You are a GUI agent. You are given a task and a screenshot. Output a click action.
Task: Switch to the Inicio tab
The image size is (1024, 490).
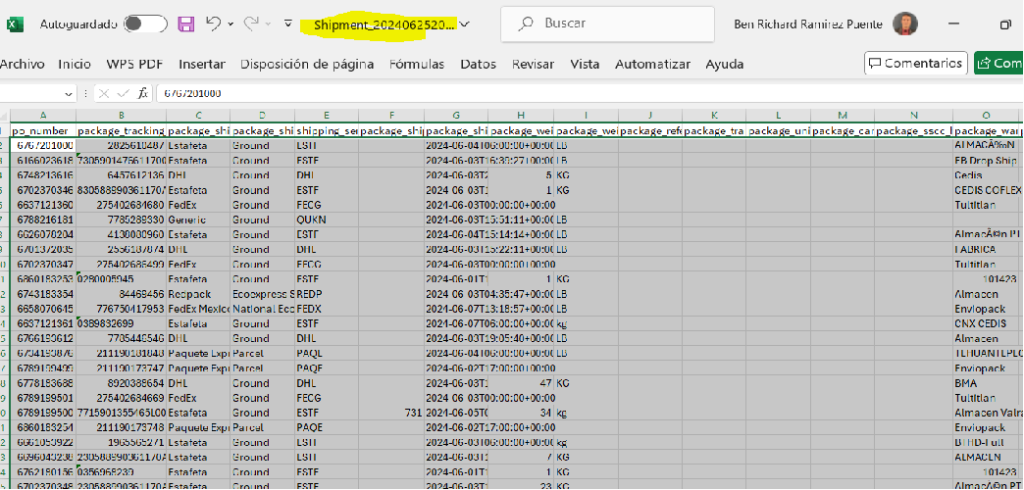pyautogui.click(x=74, y=64)
